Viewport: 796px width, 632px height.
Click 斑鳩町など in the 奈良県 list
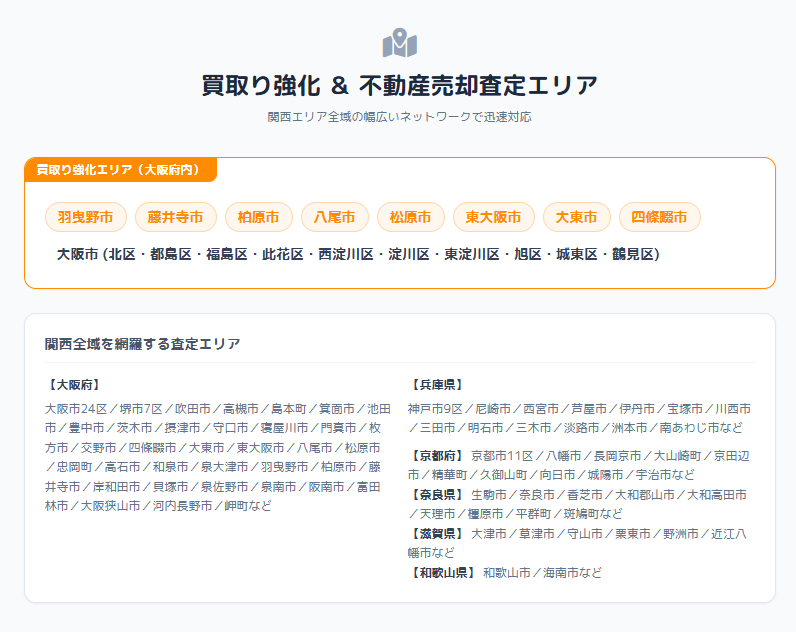(x=593, y=514)
